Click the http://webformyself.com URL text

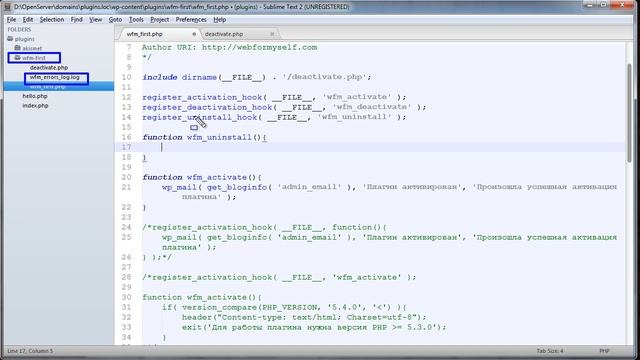tap(259, 47)
